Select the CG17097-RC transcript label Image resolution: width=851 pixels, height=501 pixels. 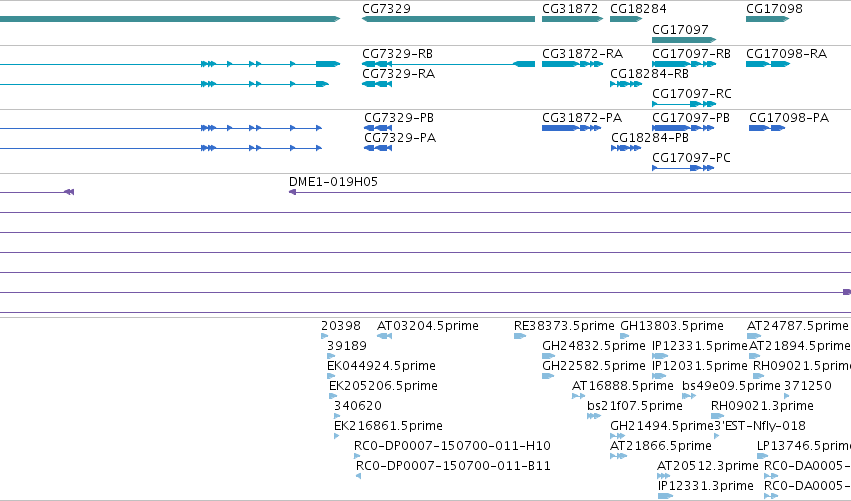[x=691, y=94]
